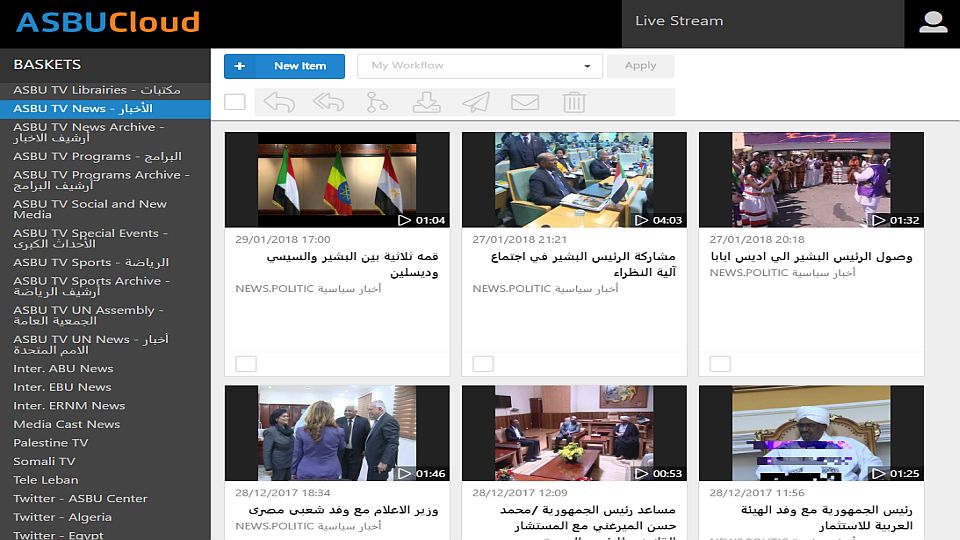Viewport: 960px width, 540px height.
Task: Open Palestine TV basket
Action: coord(105,443)
